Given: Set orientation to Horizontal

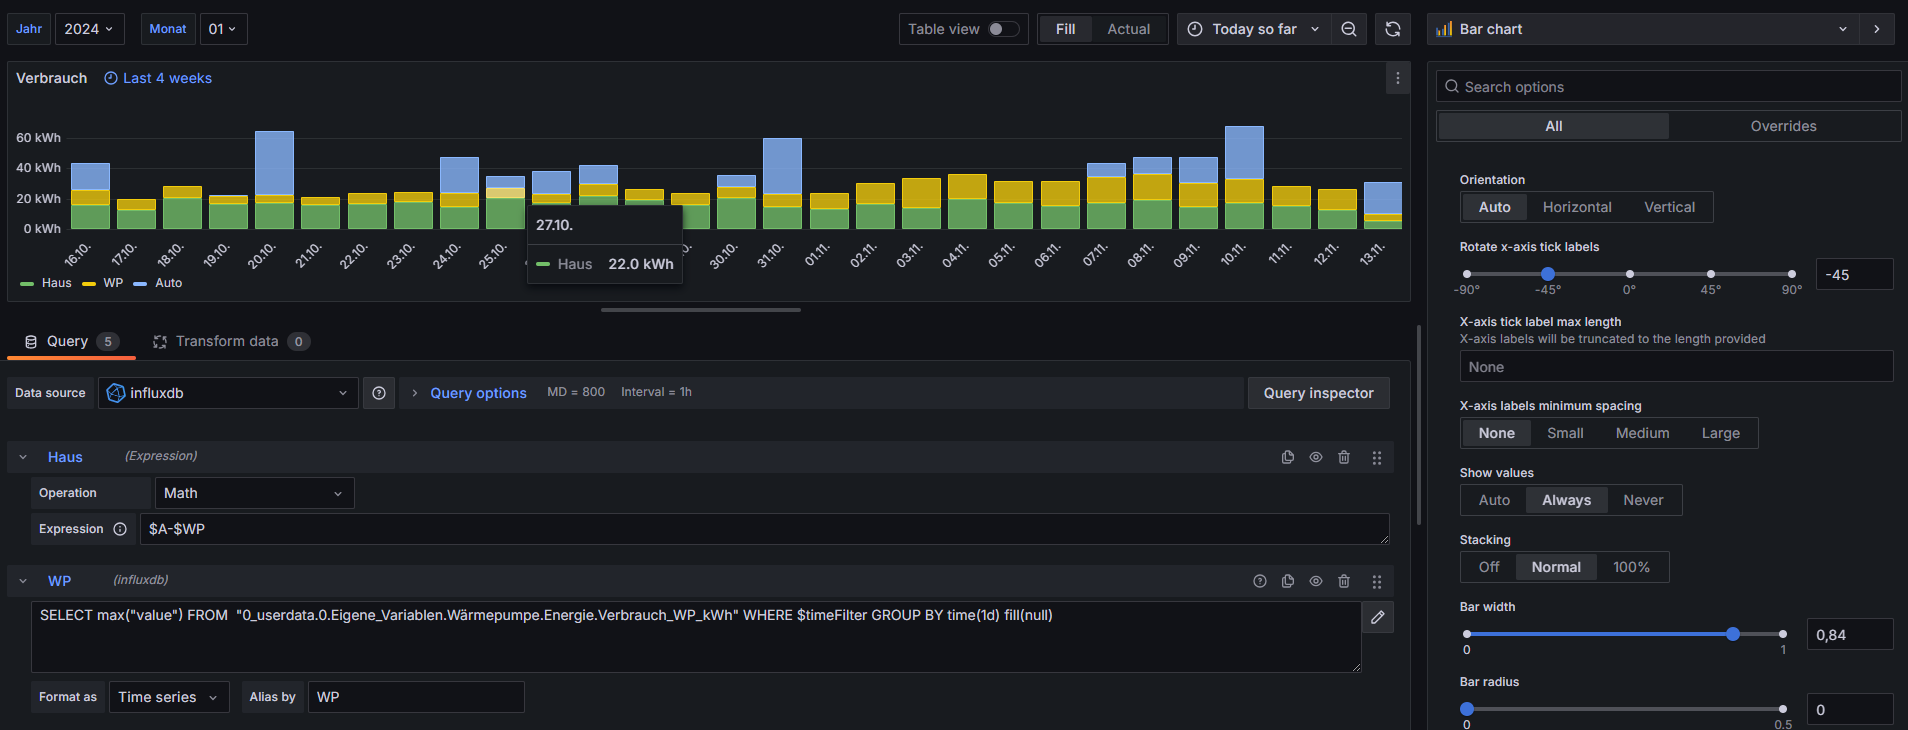Looking at the screenshot, I should pos(1577,207).
